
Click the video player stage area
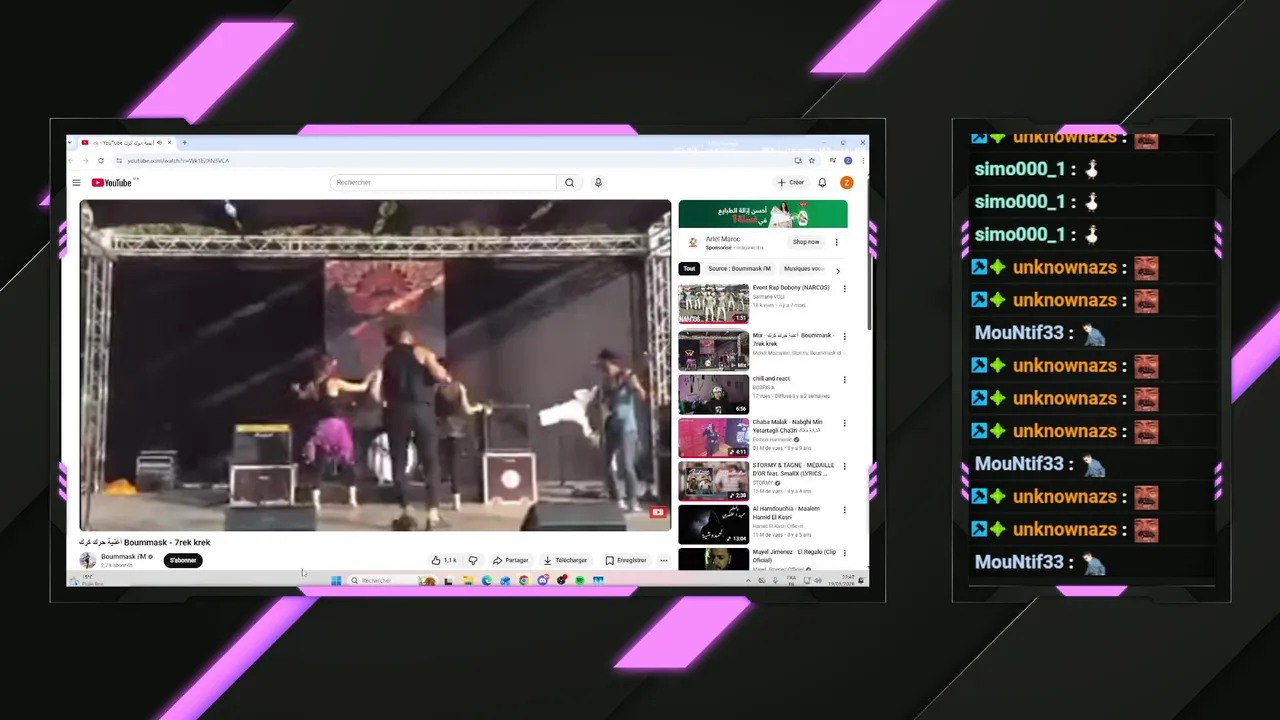375,365
